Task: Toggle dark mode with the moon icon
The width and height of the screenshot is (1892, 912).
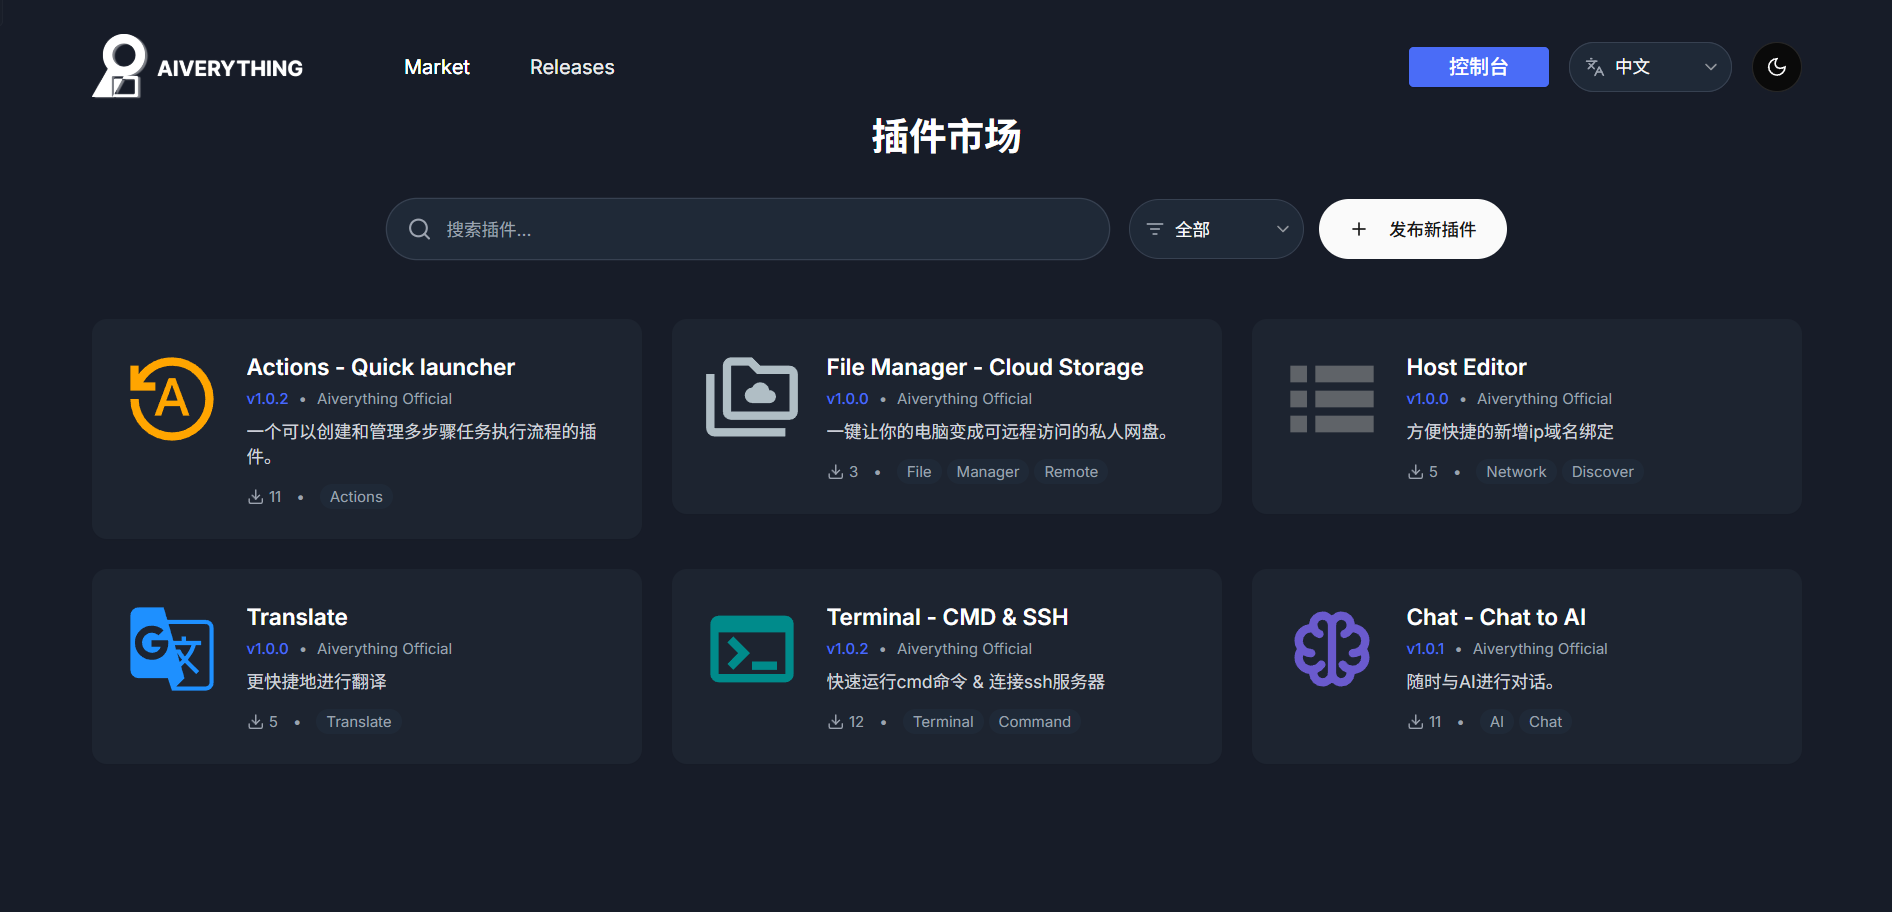Action: tap(1776, 67)
